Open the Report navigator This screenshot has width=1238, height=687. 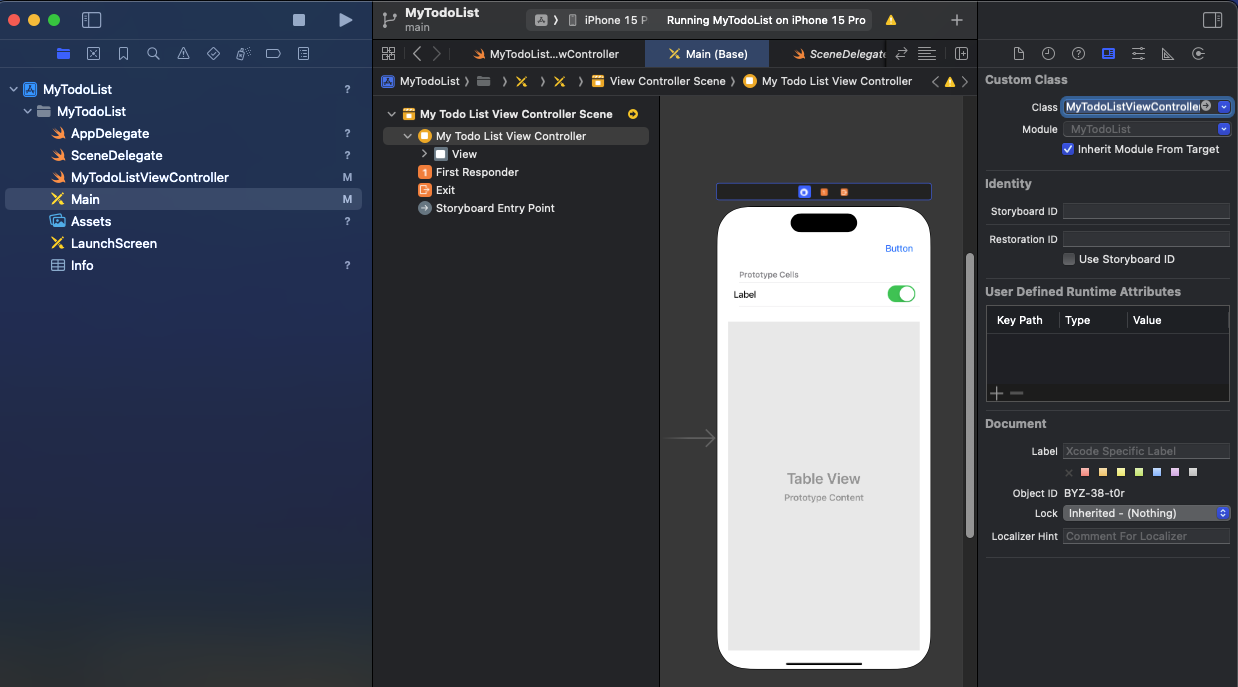point(303,54)
